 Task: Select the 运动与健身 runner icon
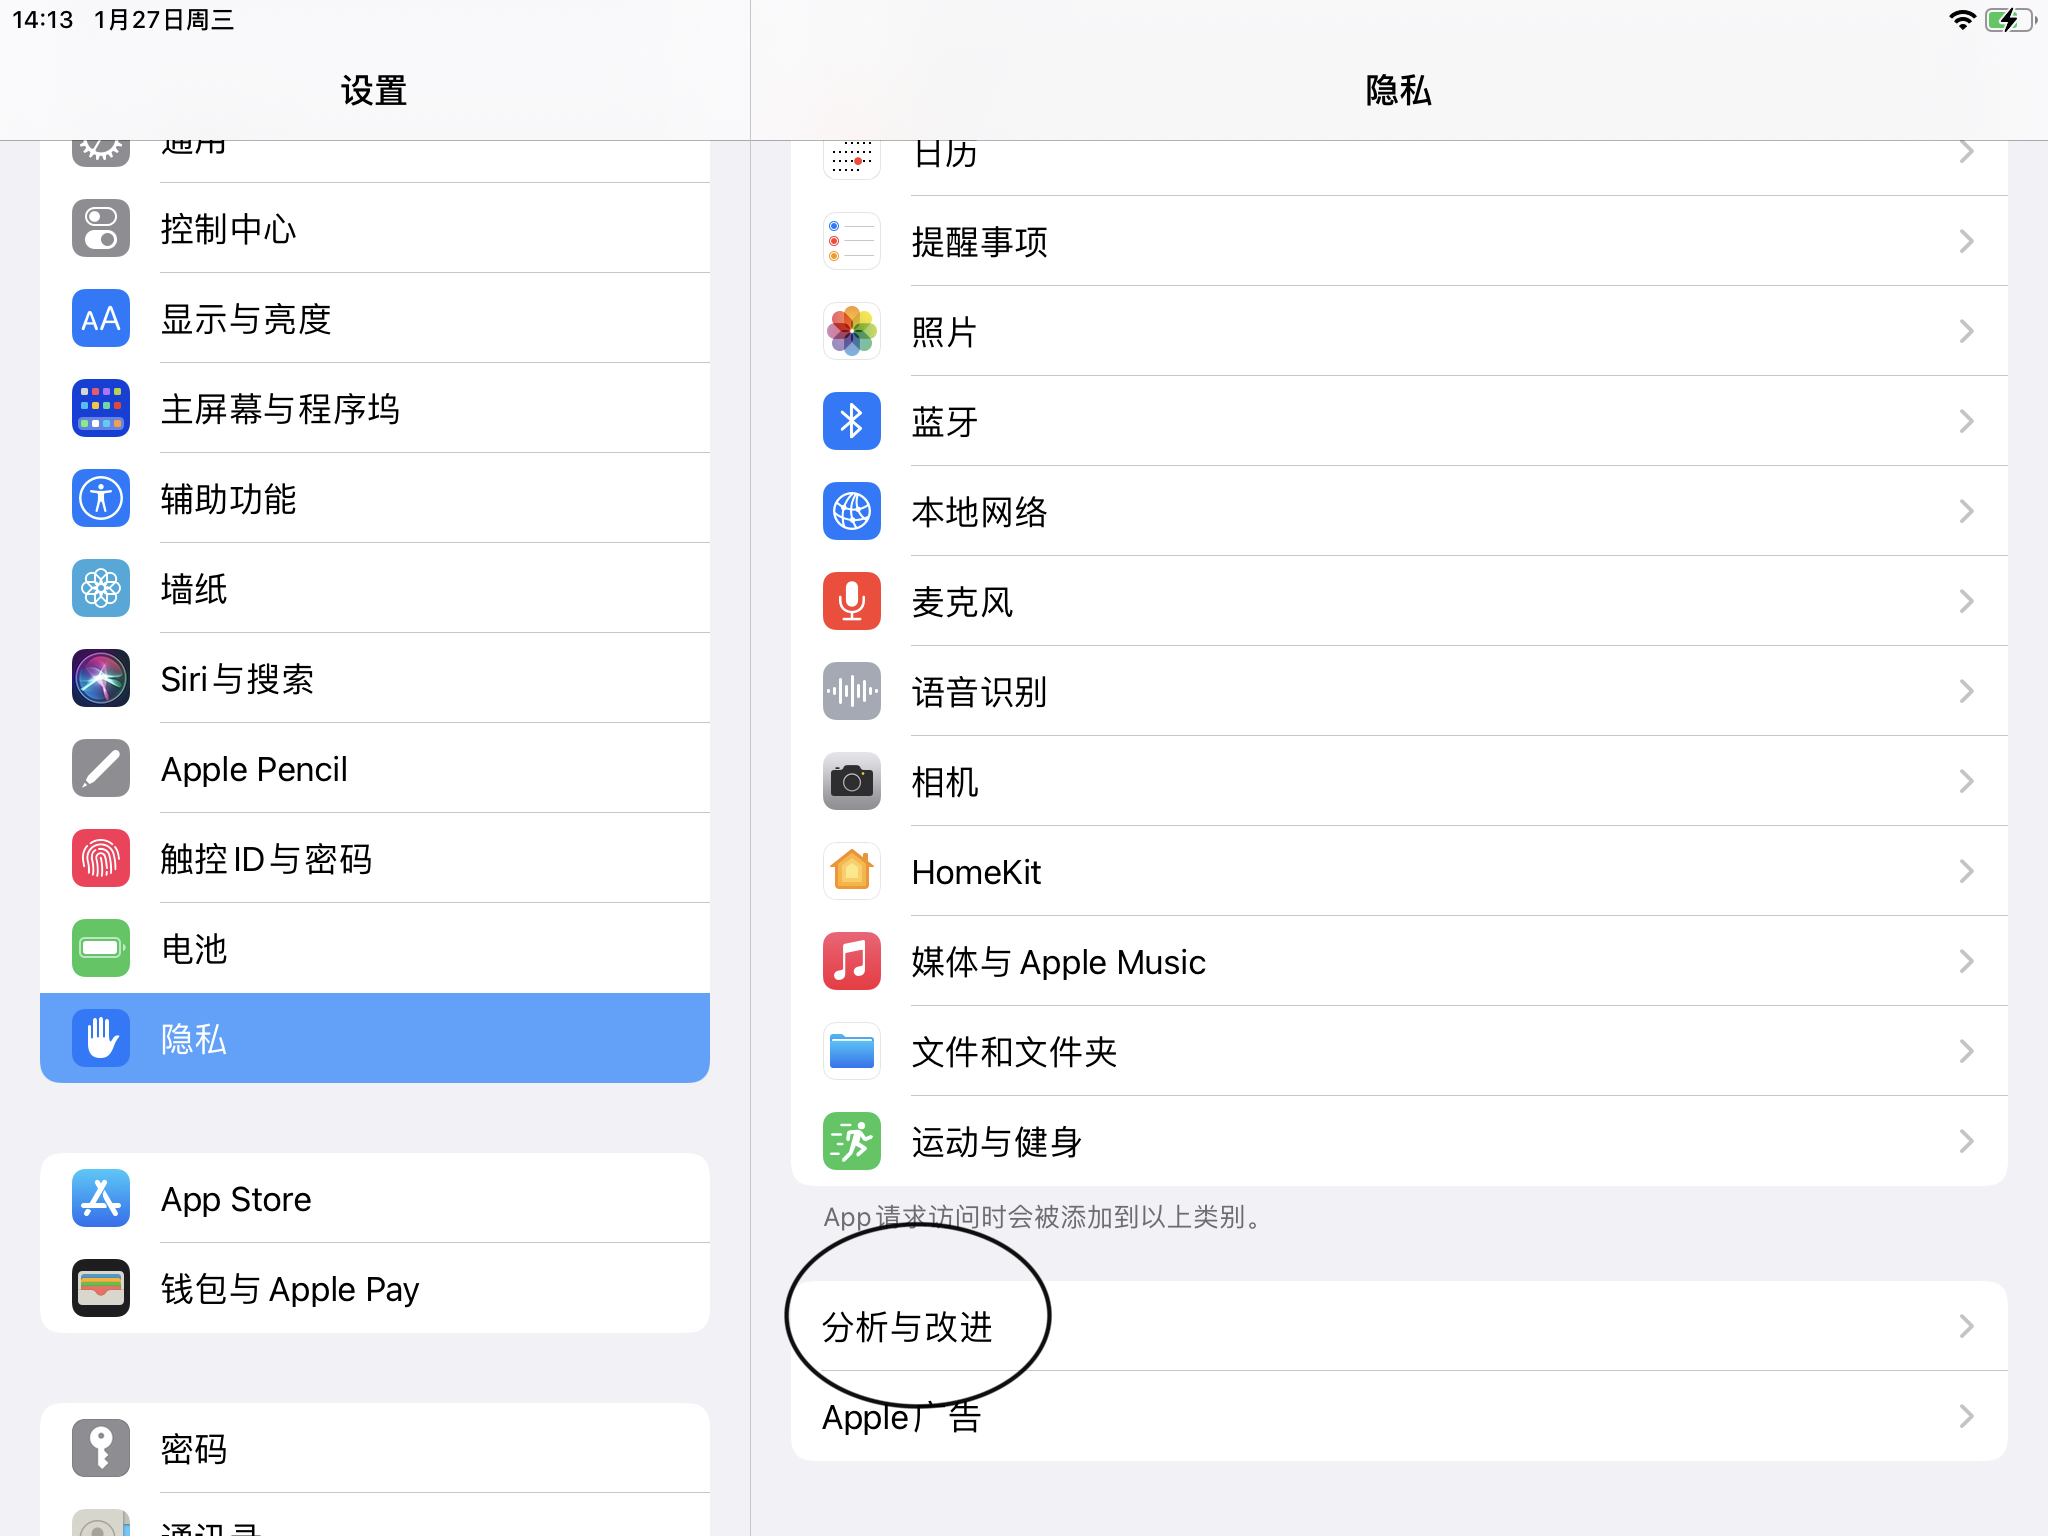coord(851,1141)
